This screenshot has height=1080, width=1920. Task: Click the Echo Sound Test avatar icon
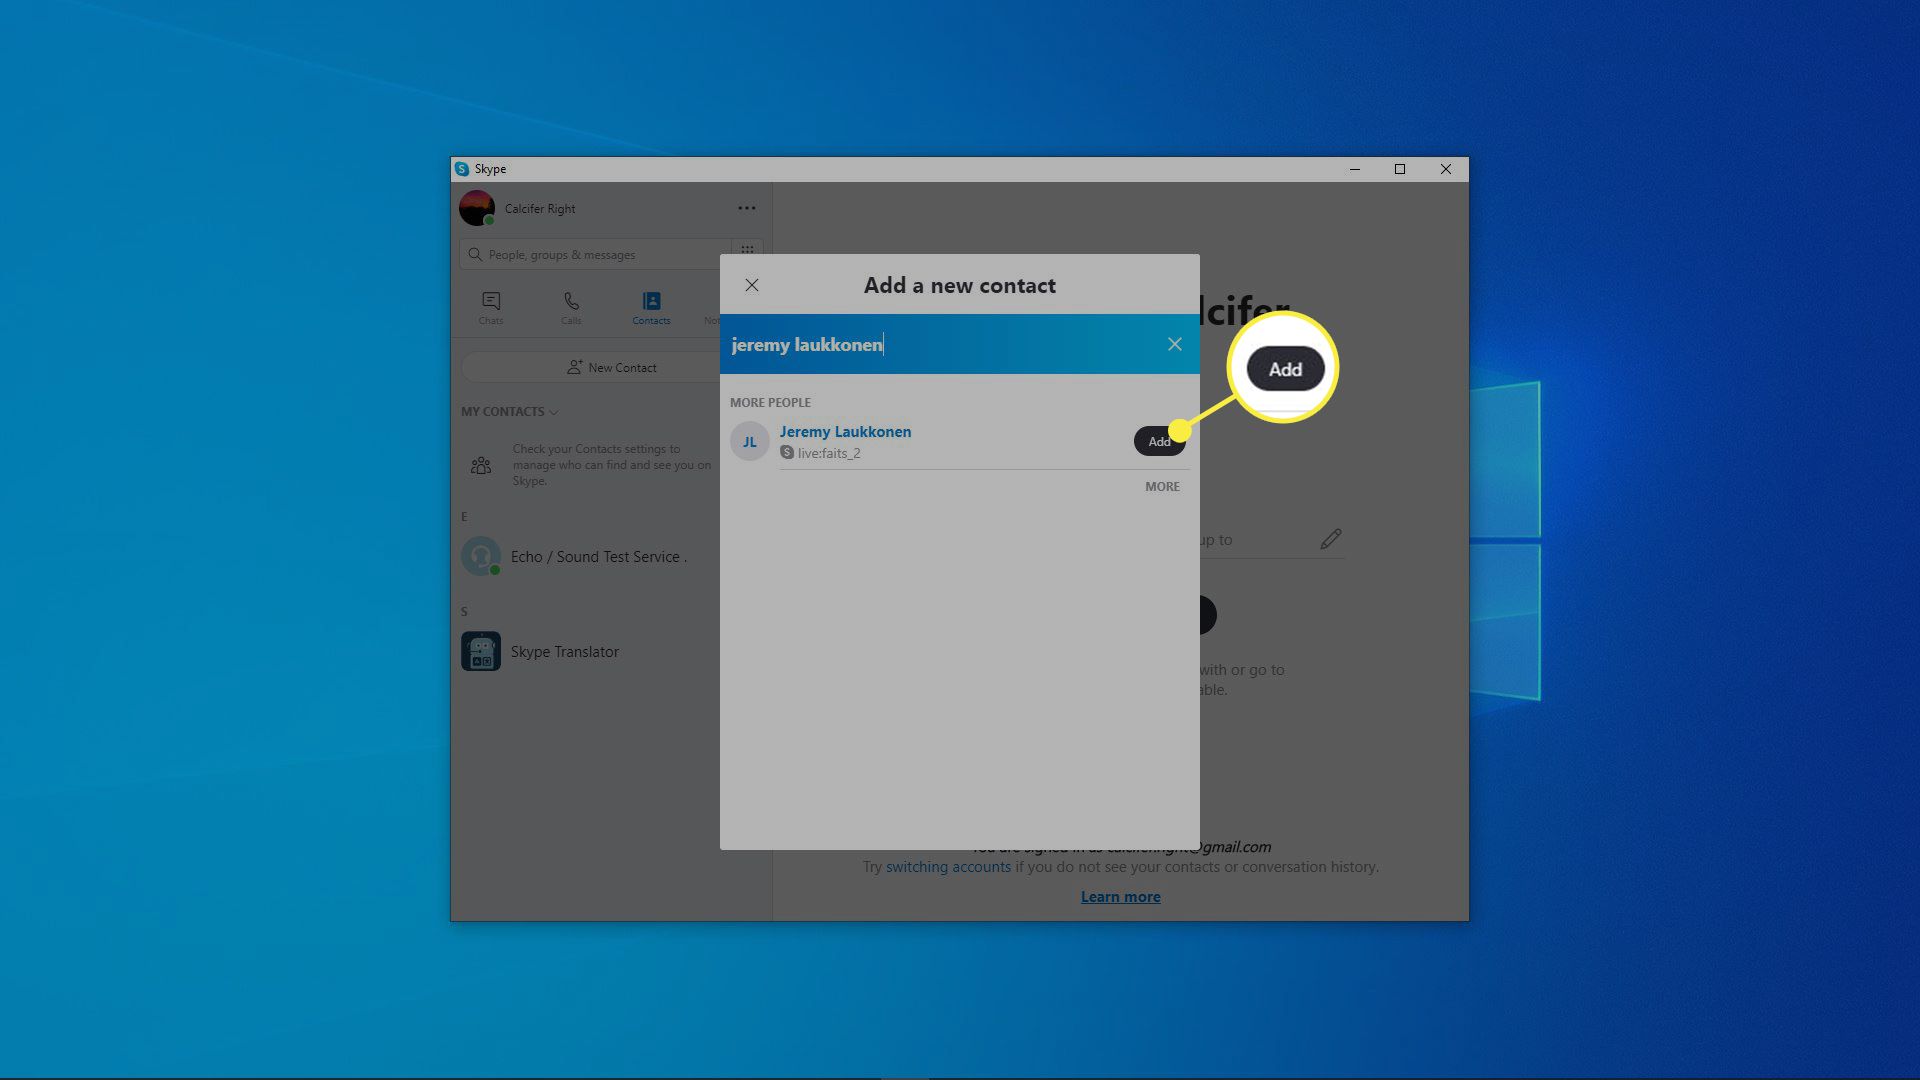(481, 556)
